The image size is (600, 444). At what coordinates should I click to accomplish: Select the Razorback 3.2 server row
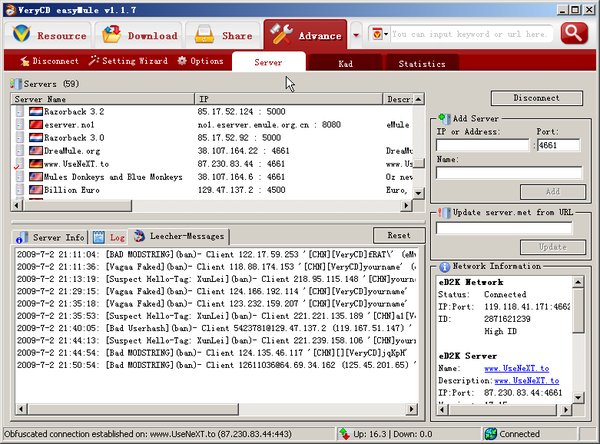[213, 112]
